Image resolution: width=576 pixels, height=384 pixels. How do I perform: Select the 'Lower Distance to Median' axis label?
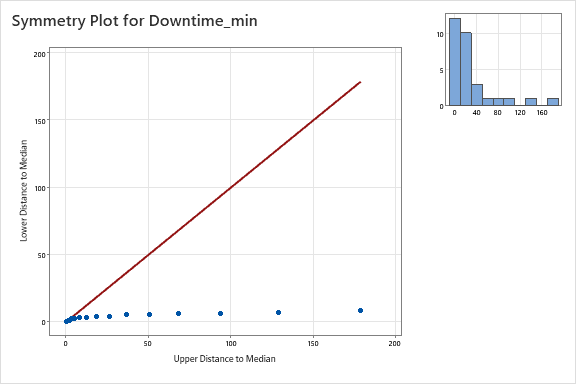pyautogui.click(x=24, y=190)
